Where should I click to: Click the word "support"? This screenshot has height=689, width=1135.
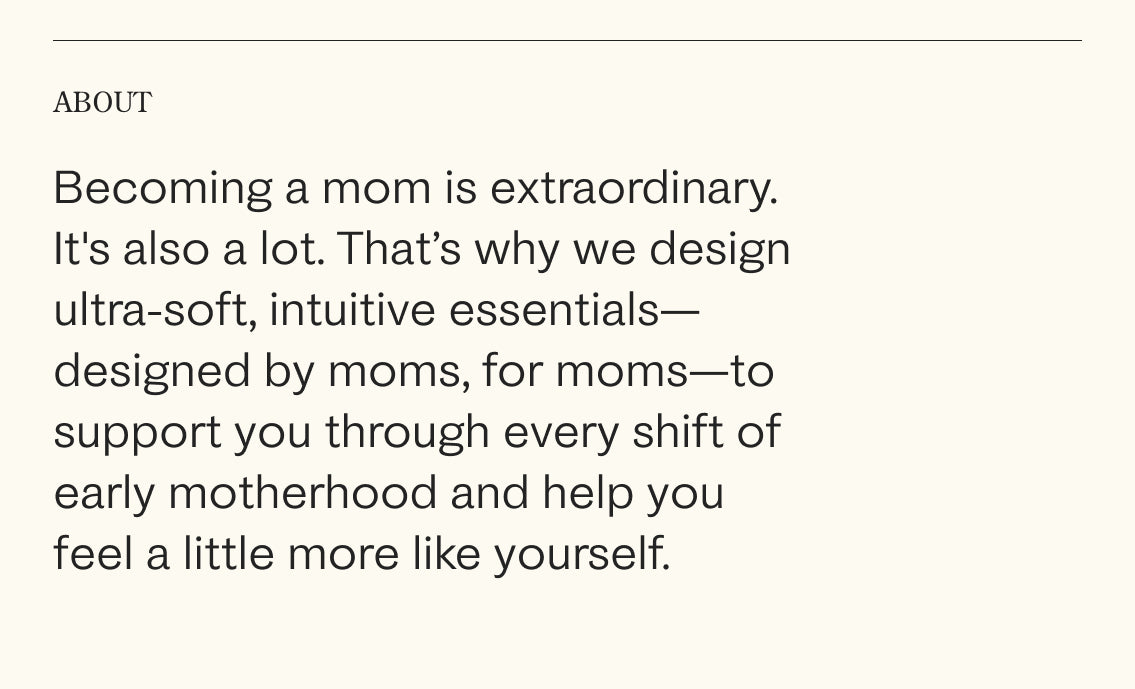[x=137, y=434]
